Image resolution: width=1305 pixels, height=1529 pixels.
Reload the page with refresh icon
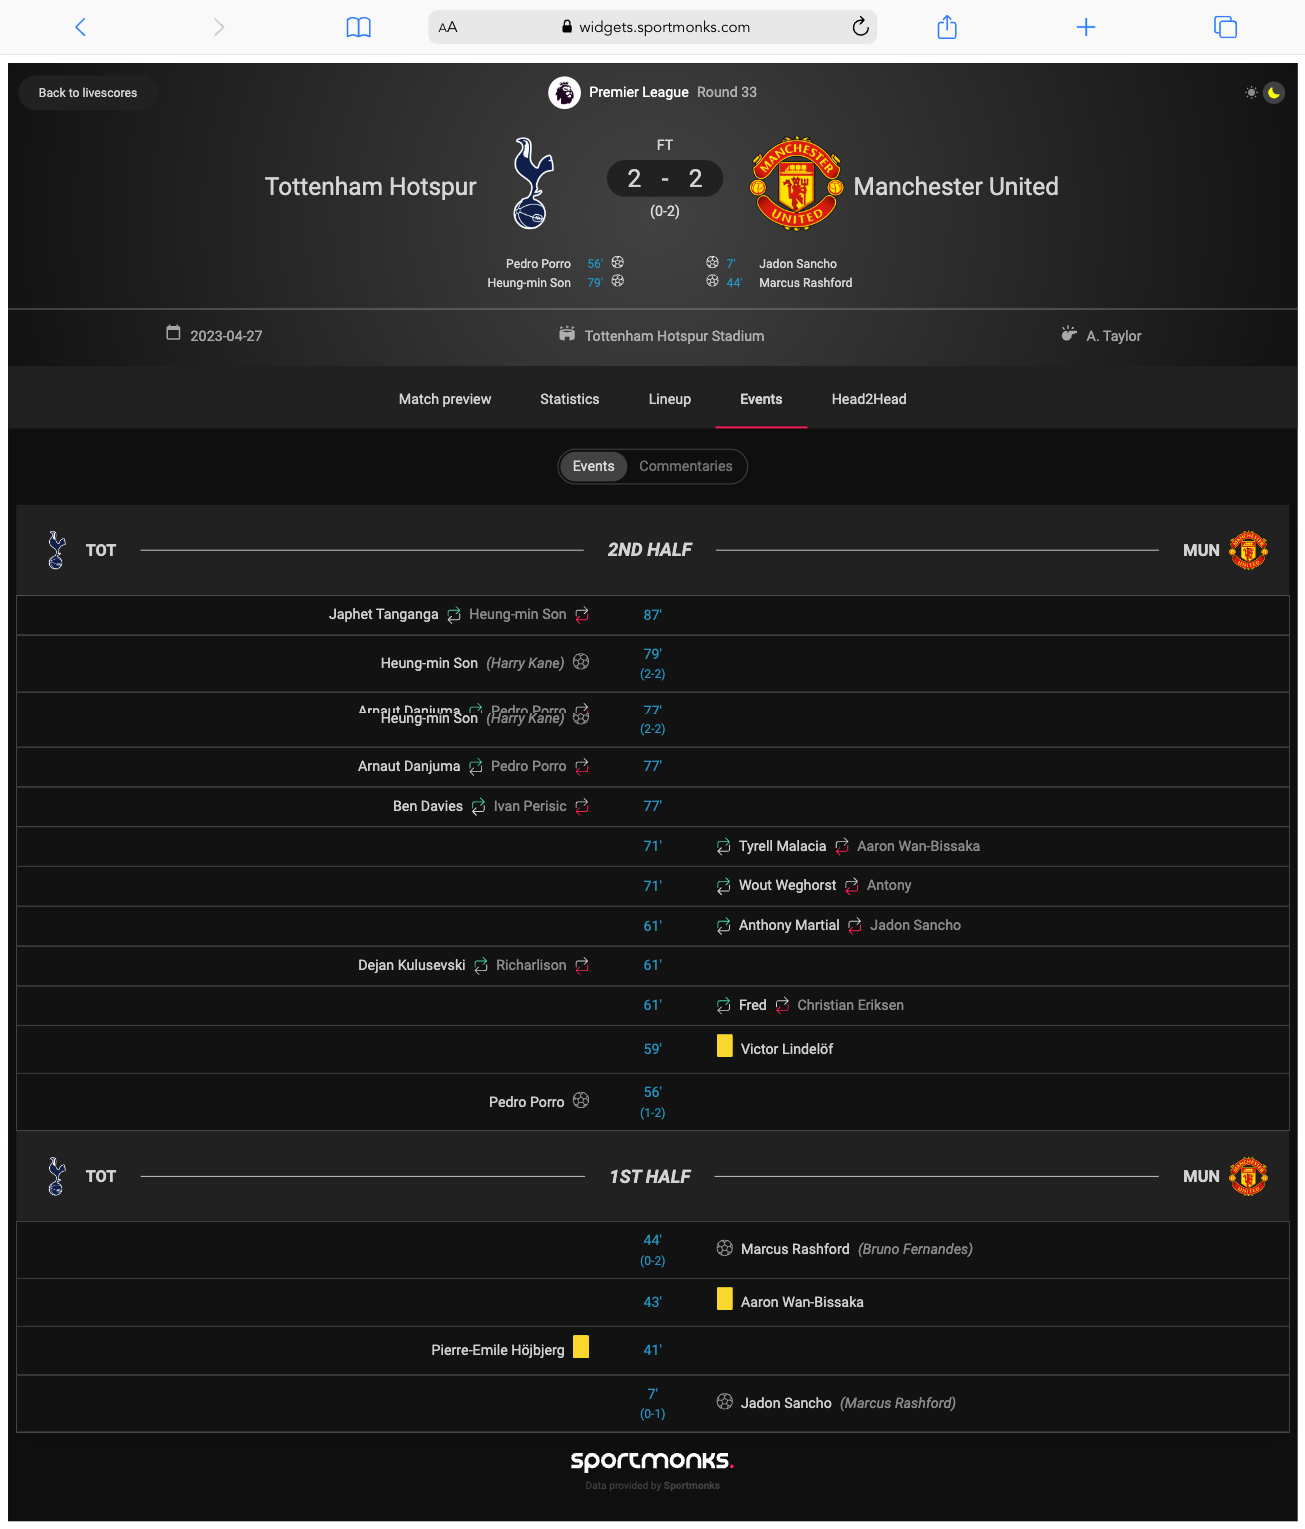[x=860, y=27]
